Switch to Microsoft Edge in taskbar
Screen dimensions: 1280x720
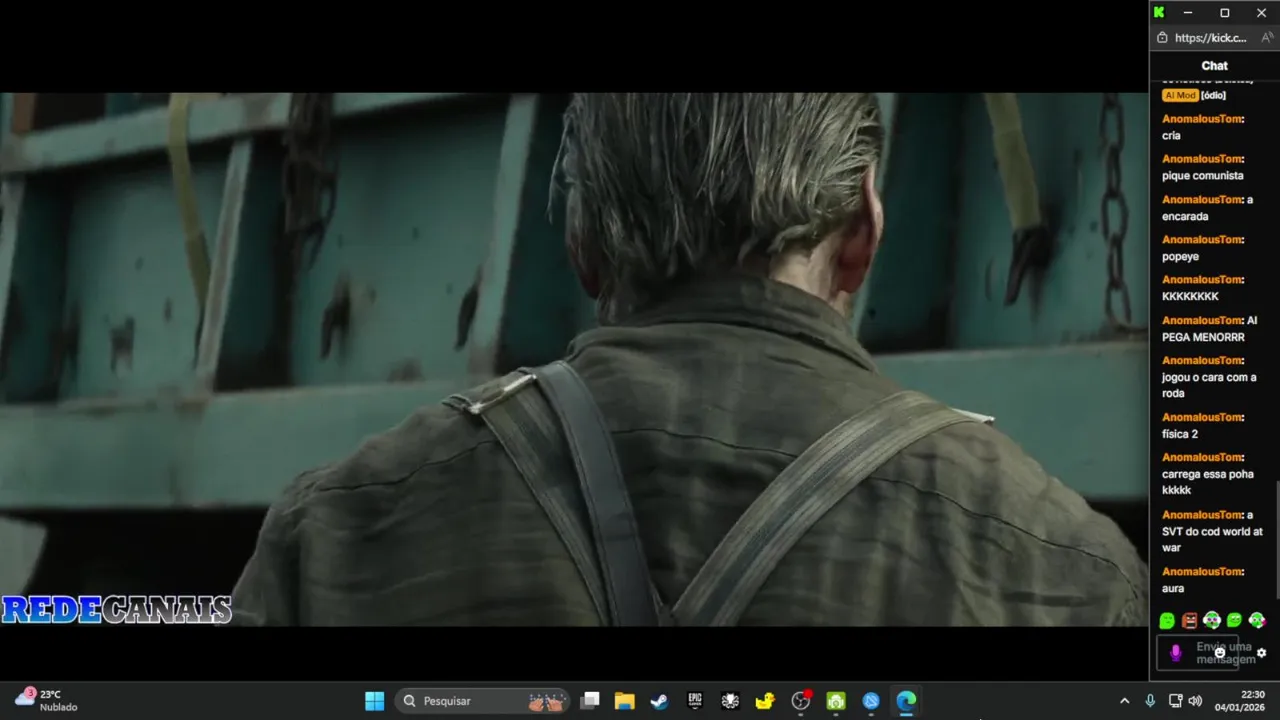pyautogui.click(x=906, y=701)
